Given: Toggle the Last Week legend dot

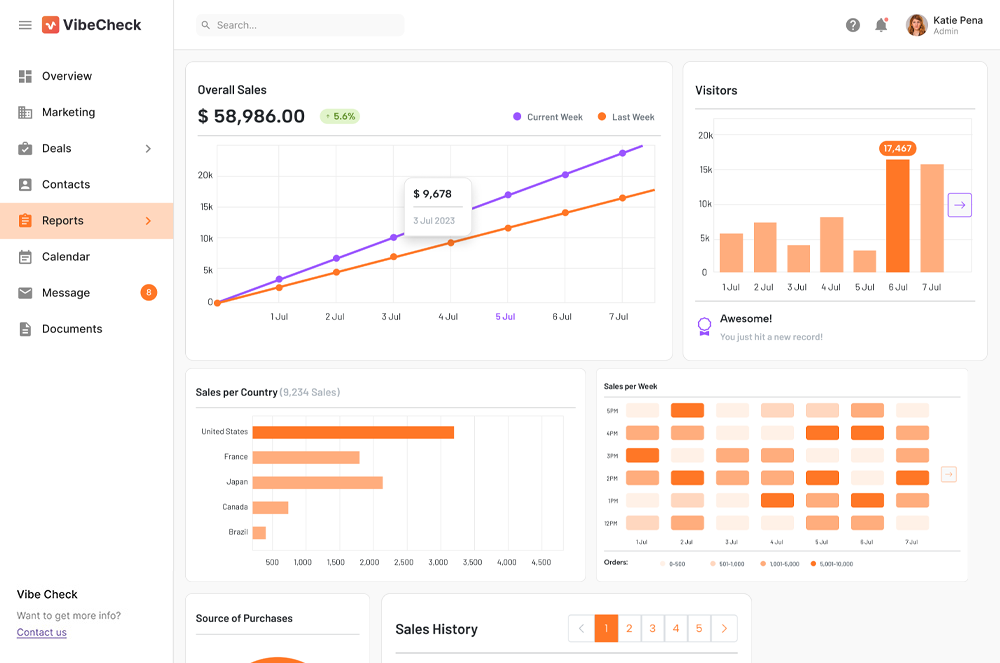Looking at the screenshot, I should tap(601, 117).
